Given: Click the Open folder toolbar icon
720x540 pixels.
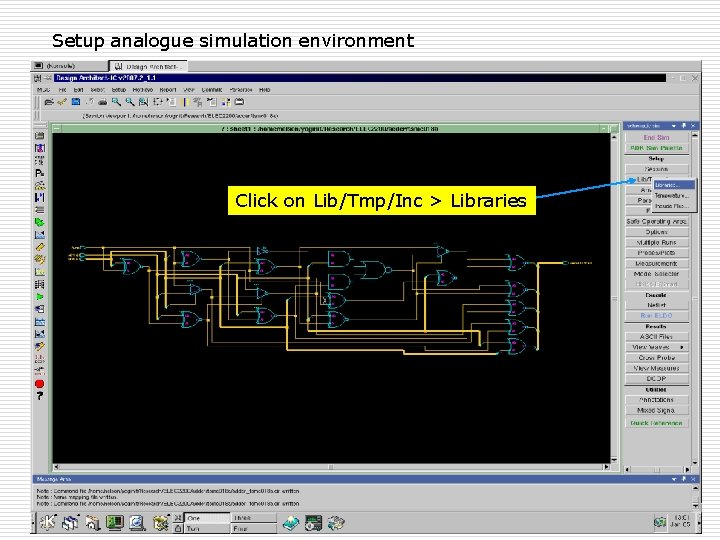Looking at the screenshot, I should [49, 102].
